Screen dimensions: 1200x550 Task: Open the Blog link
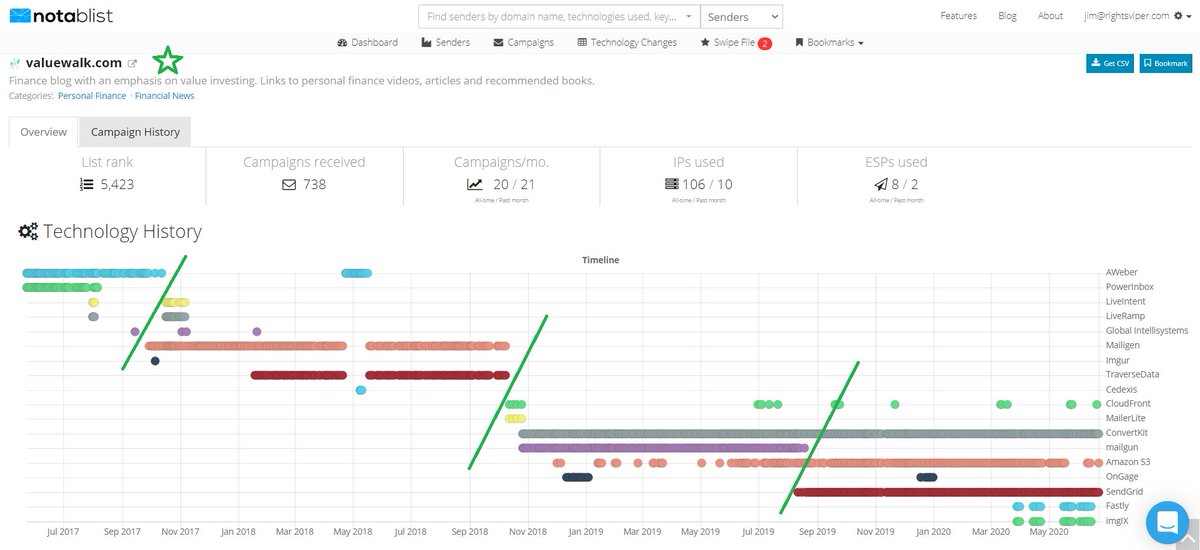coord(1007,16)
